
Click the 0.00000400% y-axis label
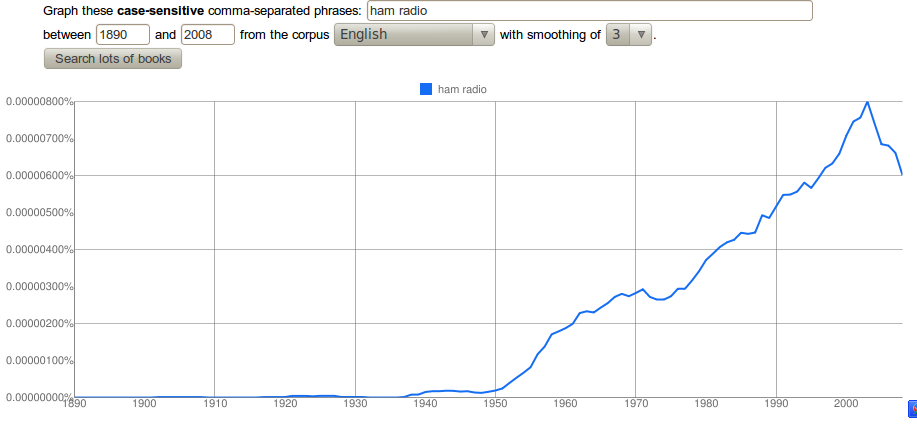[40, 250]
